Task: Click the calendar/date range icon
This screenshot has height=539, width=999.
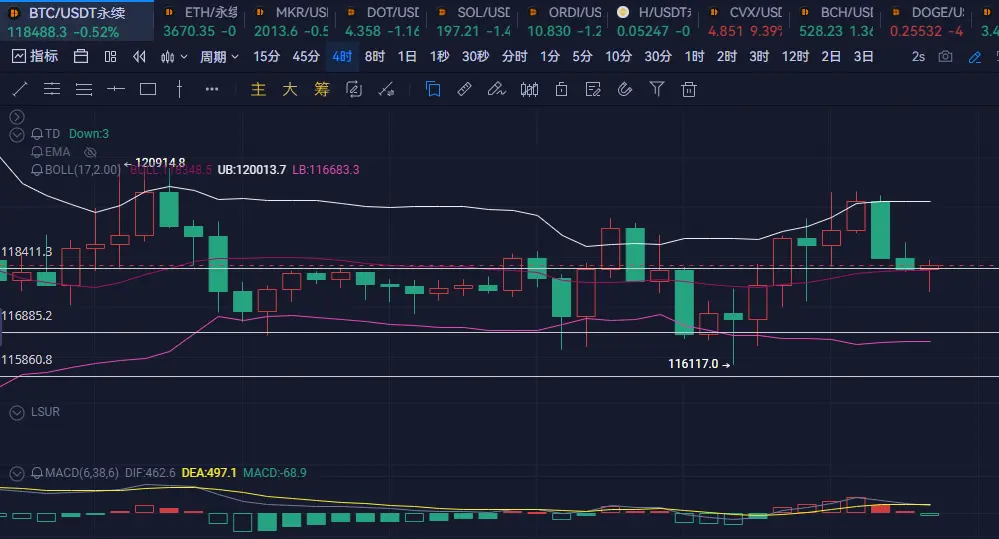Action: pos(81,57)
